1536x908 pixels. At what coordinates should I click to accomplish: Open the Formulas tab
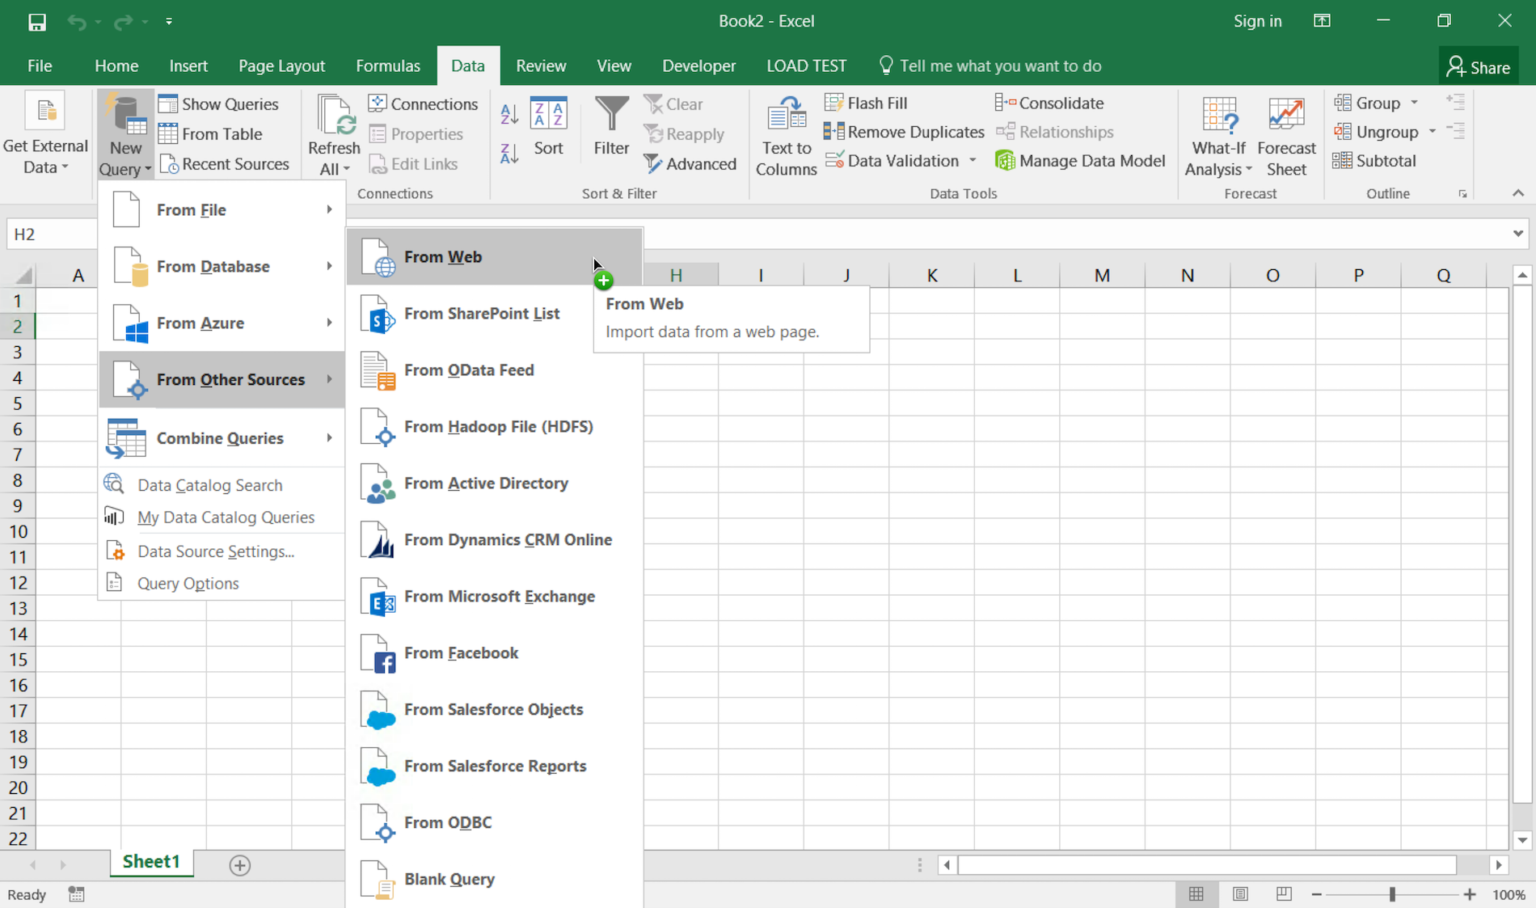tap(388, 65)
